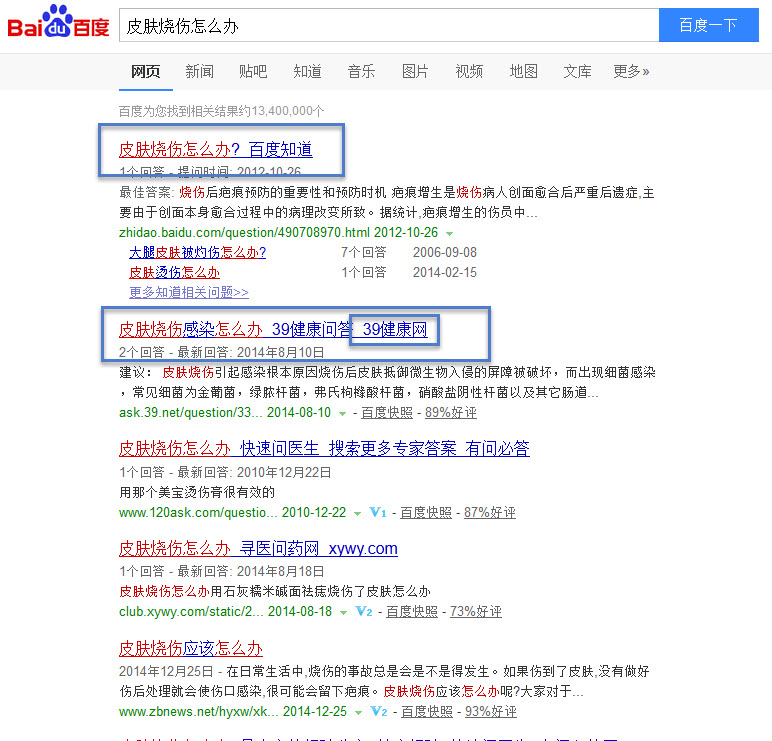Click the 73%好评 rating link
The height and width of the screenshot is (741, 772).
tap(476, 612)
